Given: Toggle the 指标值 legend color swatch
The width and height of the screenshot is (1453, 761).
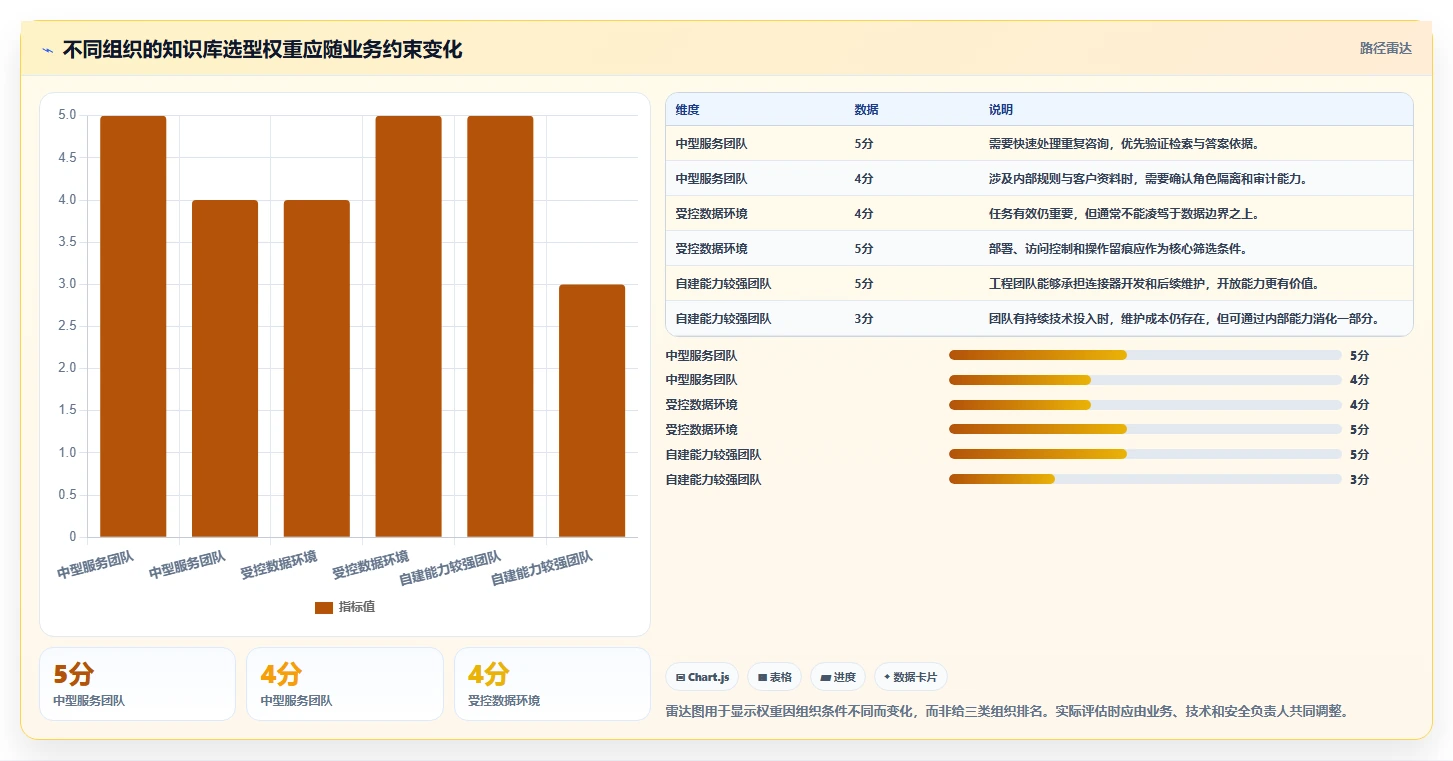Looking at the screenshot, I should pyautogui.click(x=324, y=607).
